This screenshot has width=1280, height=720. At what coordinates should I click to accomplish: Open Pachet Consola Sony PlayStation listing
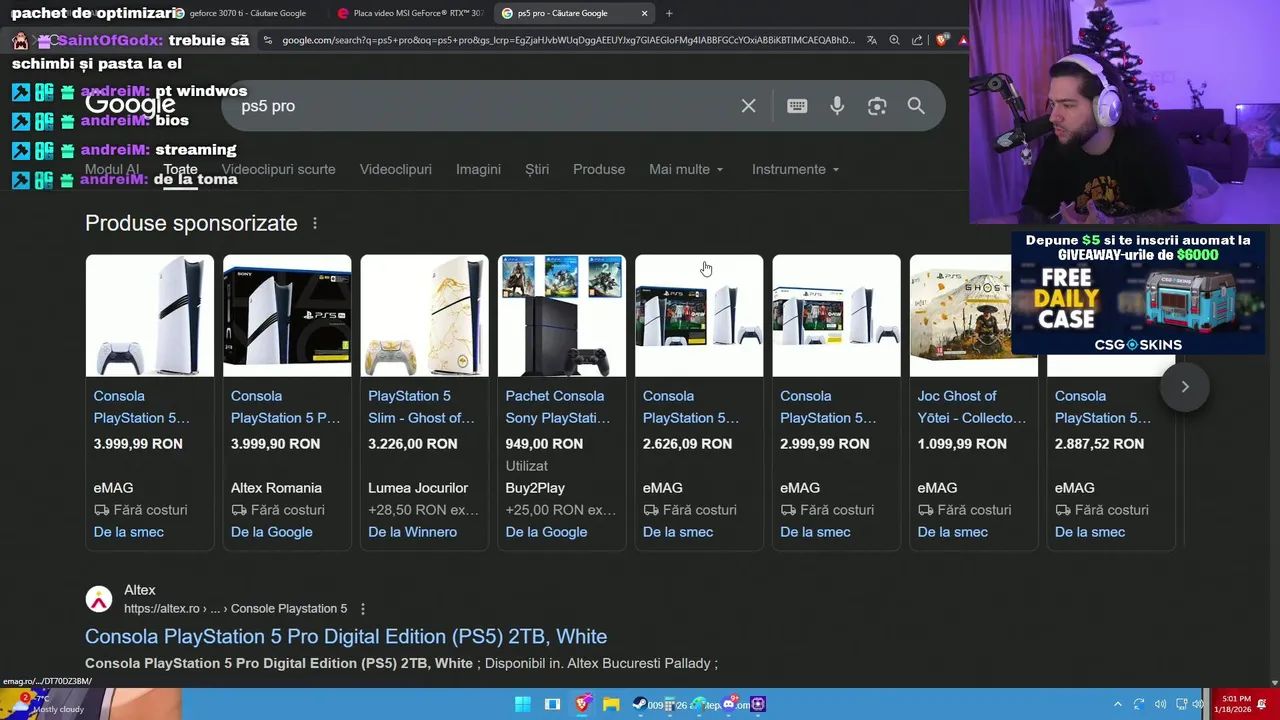click(562, 402)
